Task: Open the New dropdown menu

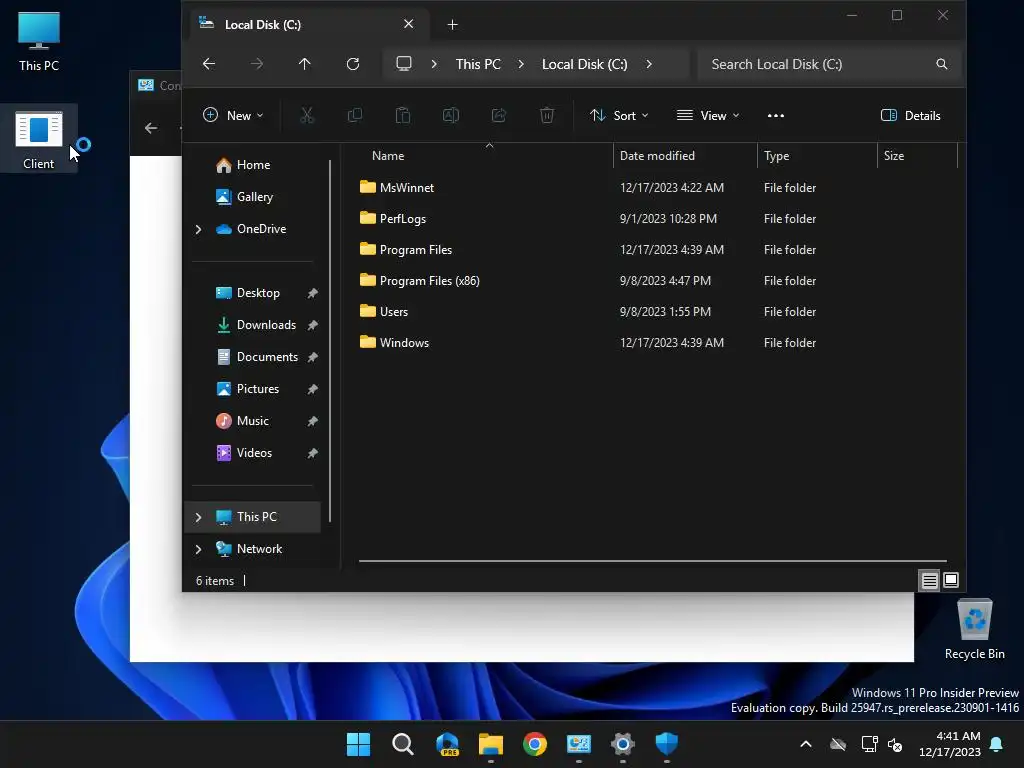Action: point(233,116)
